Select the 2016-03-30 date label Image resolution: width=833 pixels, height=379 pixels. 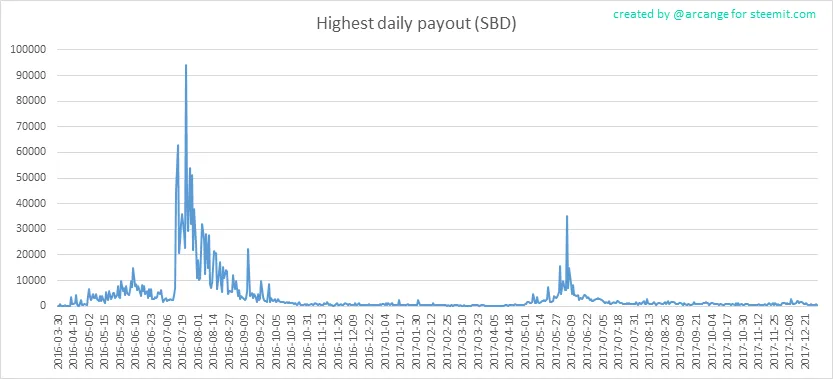(x=58, y=341)
